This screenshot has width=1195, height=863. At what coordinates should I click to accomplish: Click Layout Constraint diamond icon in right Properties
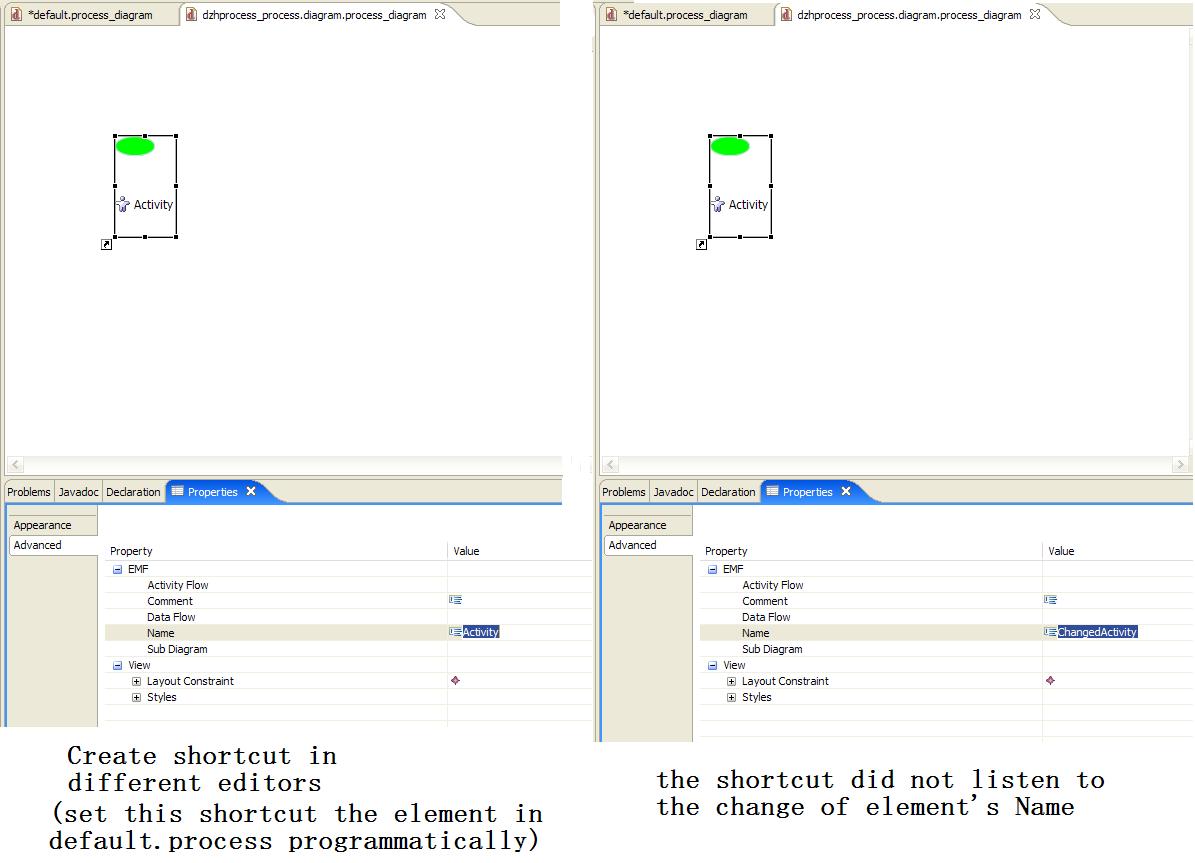(1051, 680)
